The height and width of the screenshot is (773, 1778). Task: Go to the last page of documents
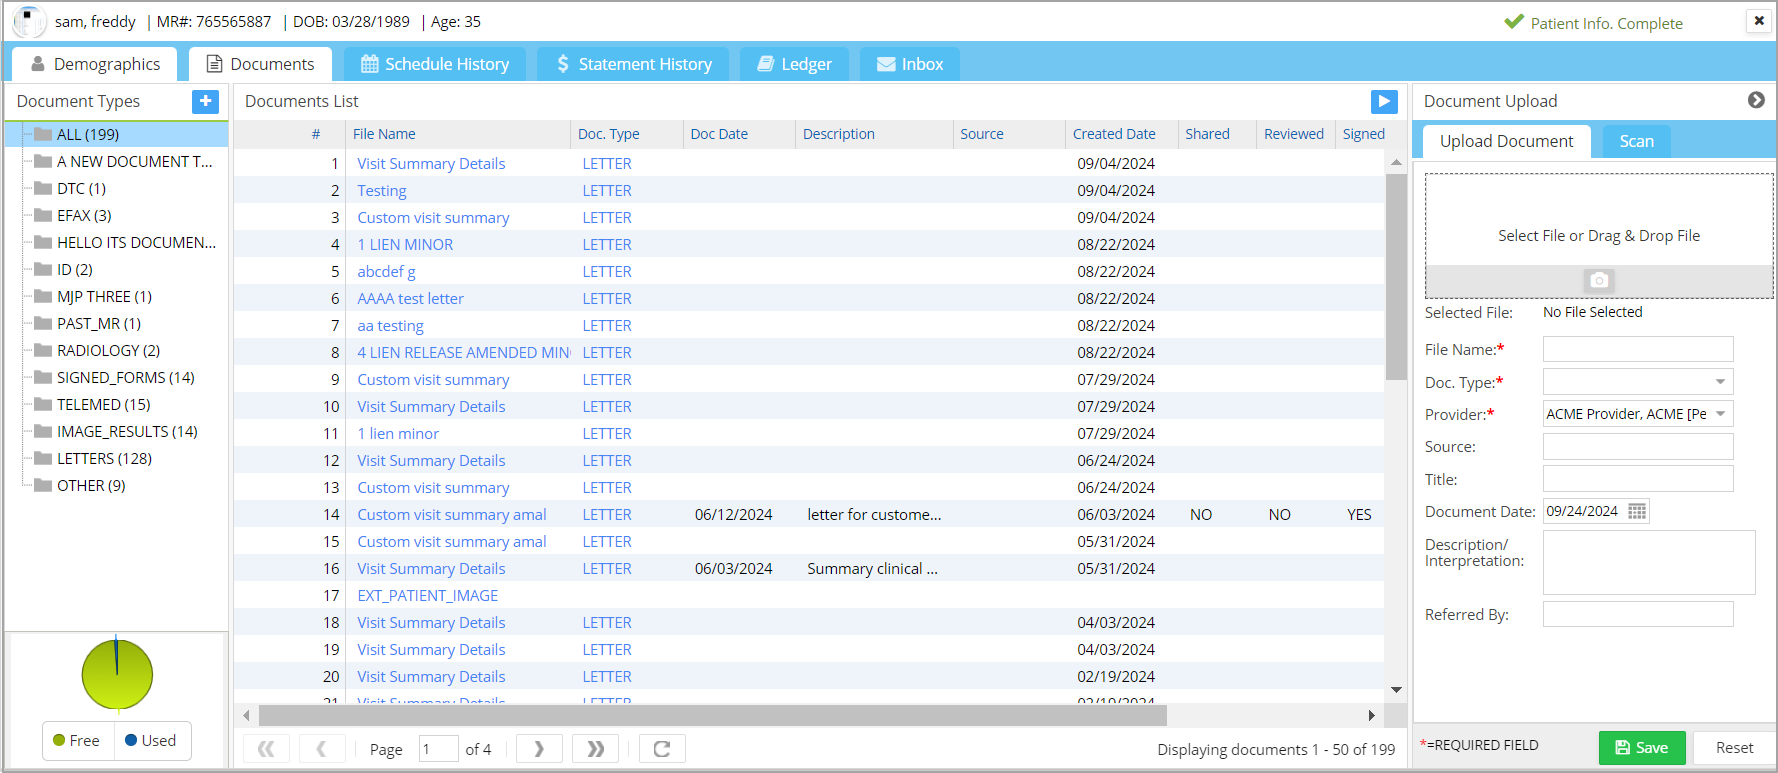coord(595,749)
